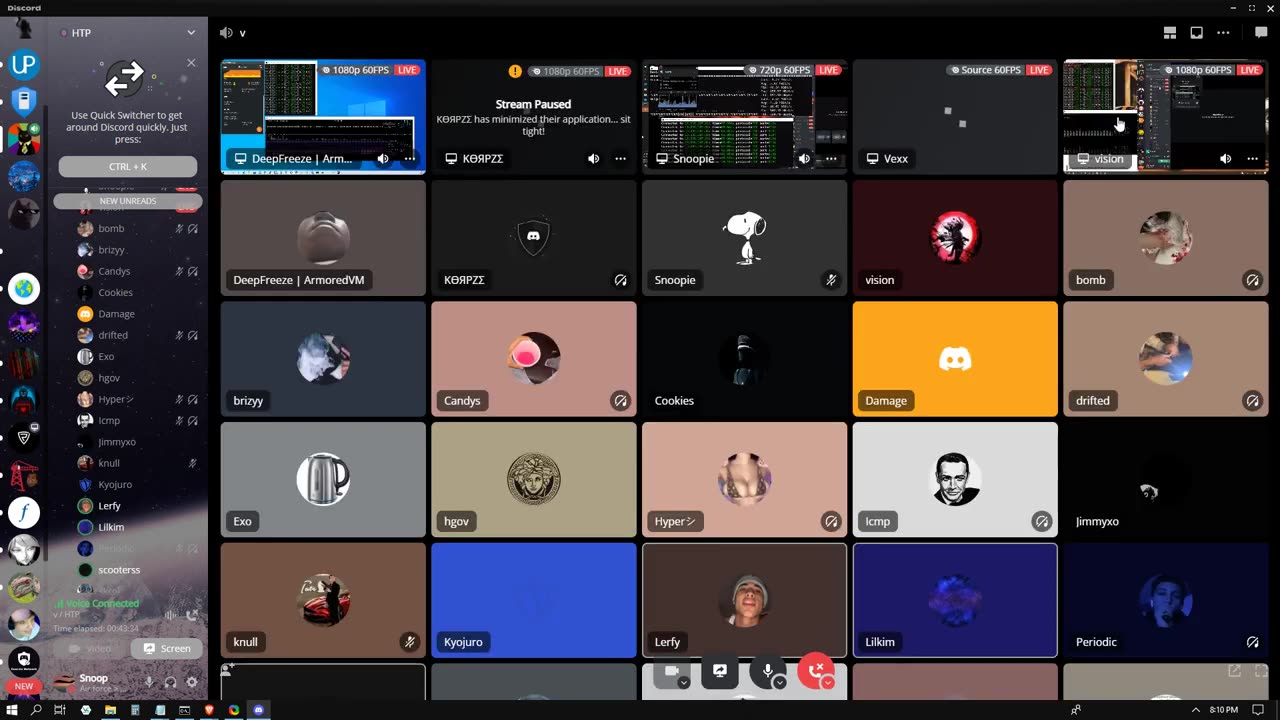Open the call header more options
This screenshot has height=720, width=1280.
pyautogui.click(x=1223, y=33)
